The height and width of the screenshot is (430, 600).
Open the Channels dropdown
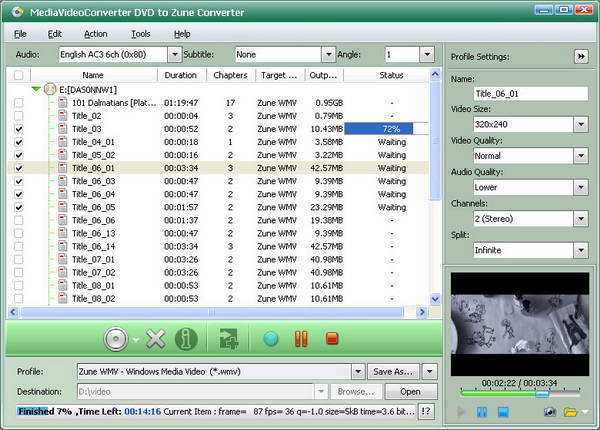coord(581,219)
